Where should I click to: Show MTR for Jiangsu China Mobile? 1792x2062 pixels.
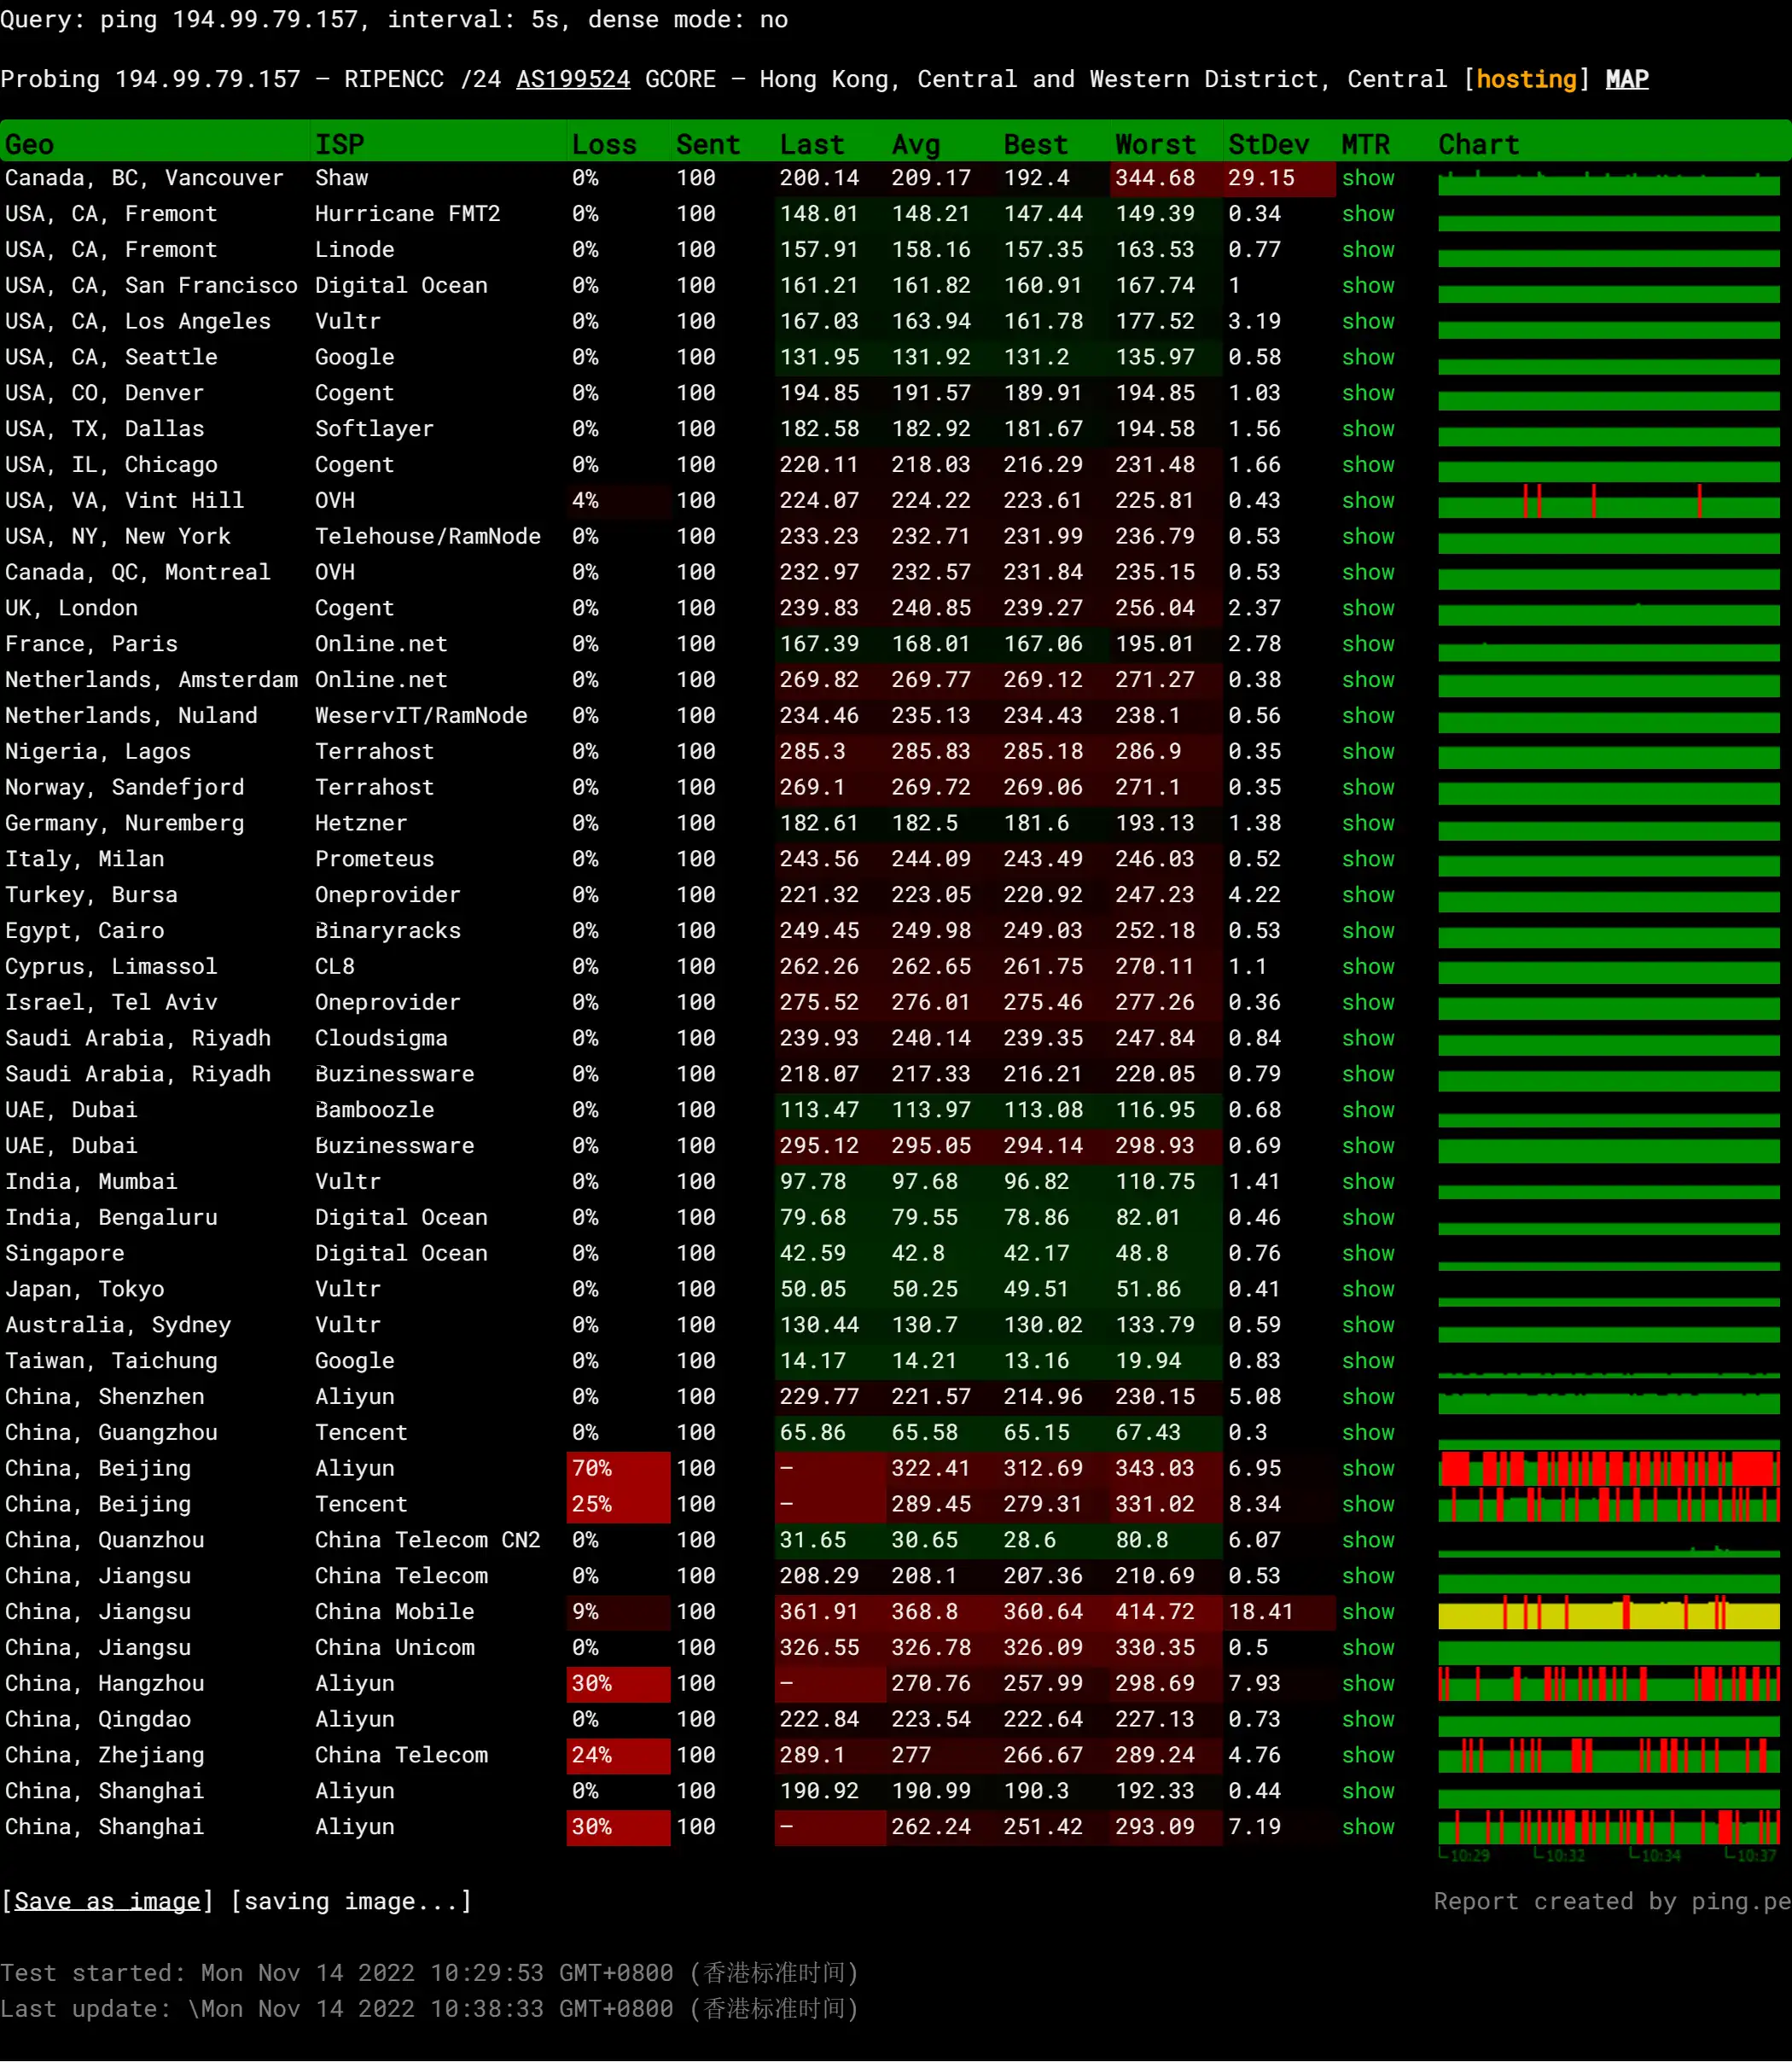1368,1612
